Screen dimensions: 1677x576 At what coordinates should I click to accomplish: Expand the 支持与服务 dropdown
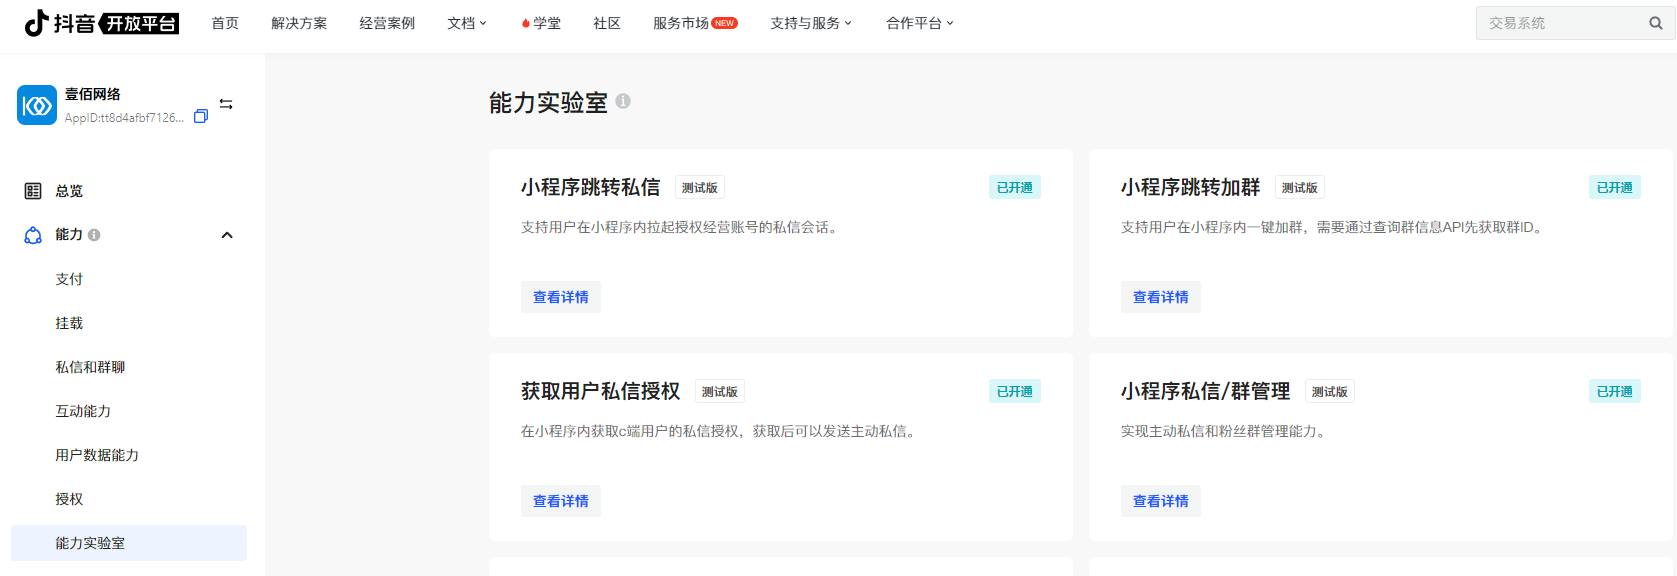point(810,23)
